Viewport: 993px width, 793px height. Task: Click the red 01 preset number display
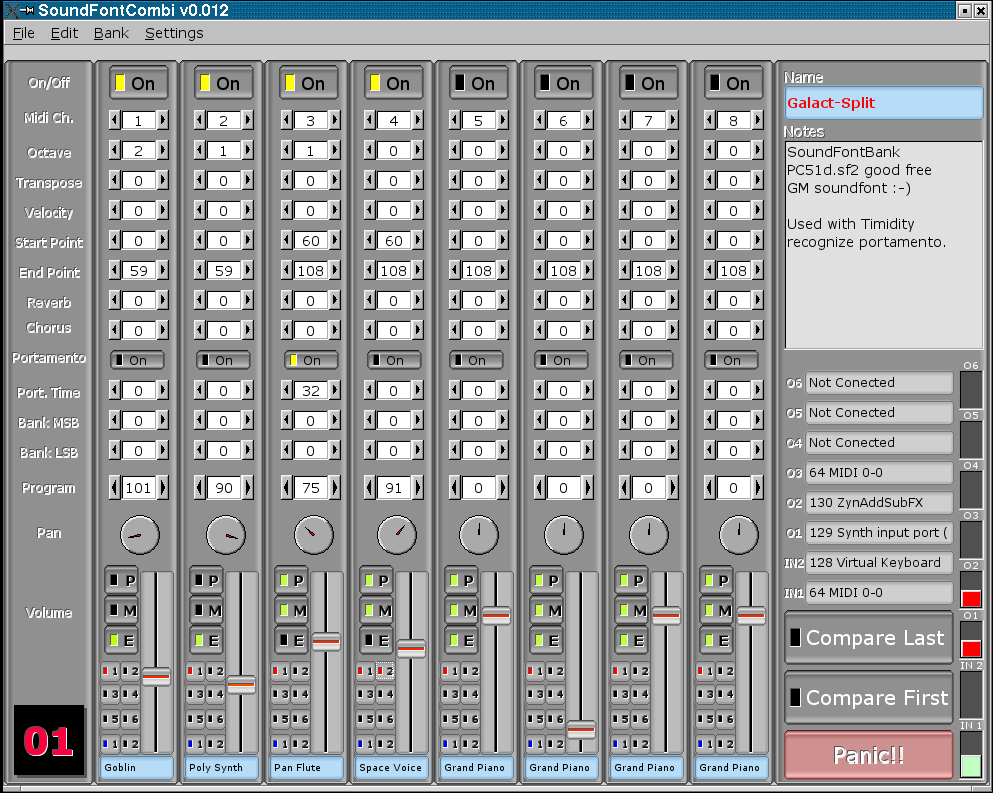(x=49, y=741)
